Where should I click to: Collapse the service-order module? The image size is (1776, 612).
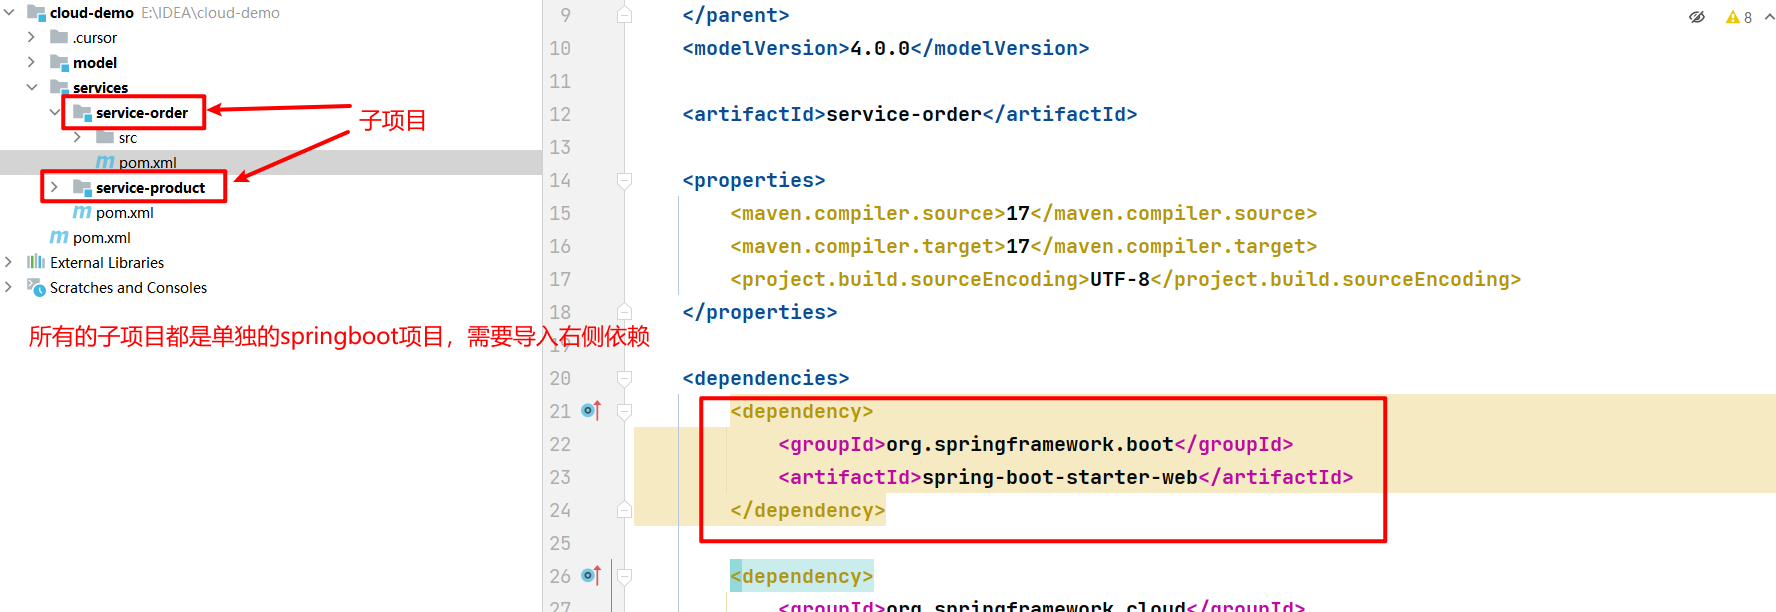pos(54,112)
